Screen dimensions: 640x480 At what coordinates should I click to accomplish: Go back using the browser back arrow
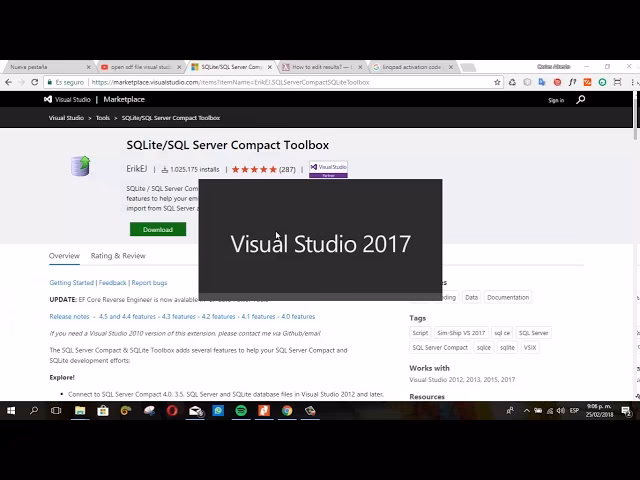(x=9, y=82)
